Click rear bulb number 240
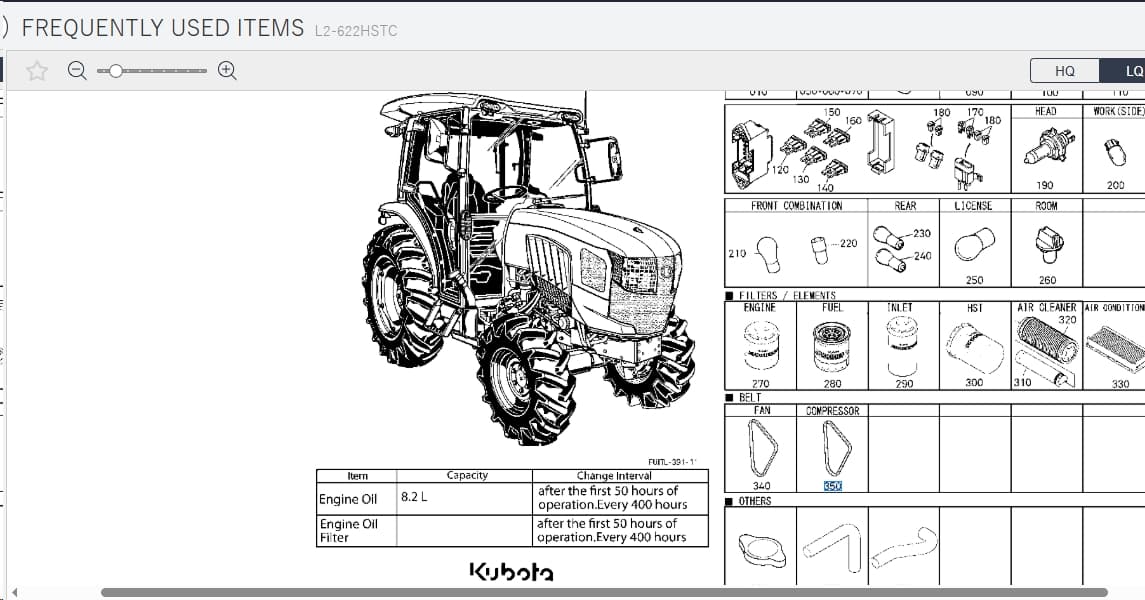The image size is (1145, 600). pyautogui.click(x=922, y=256)
